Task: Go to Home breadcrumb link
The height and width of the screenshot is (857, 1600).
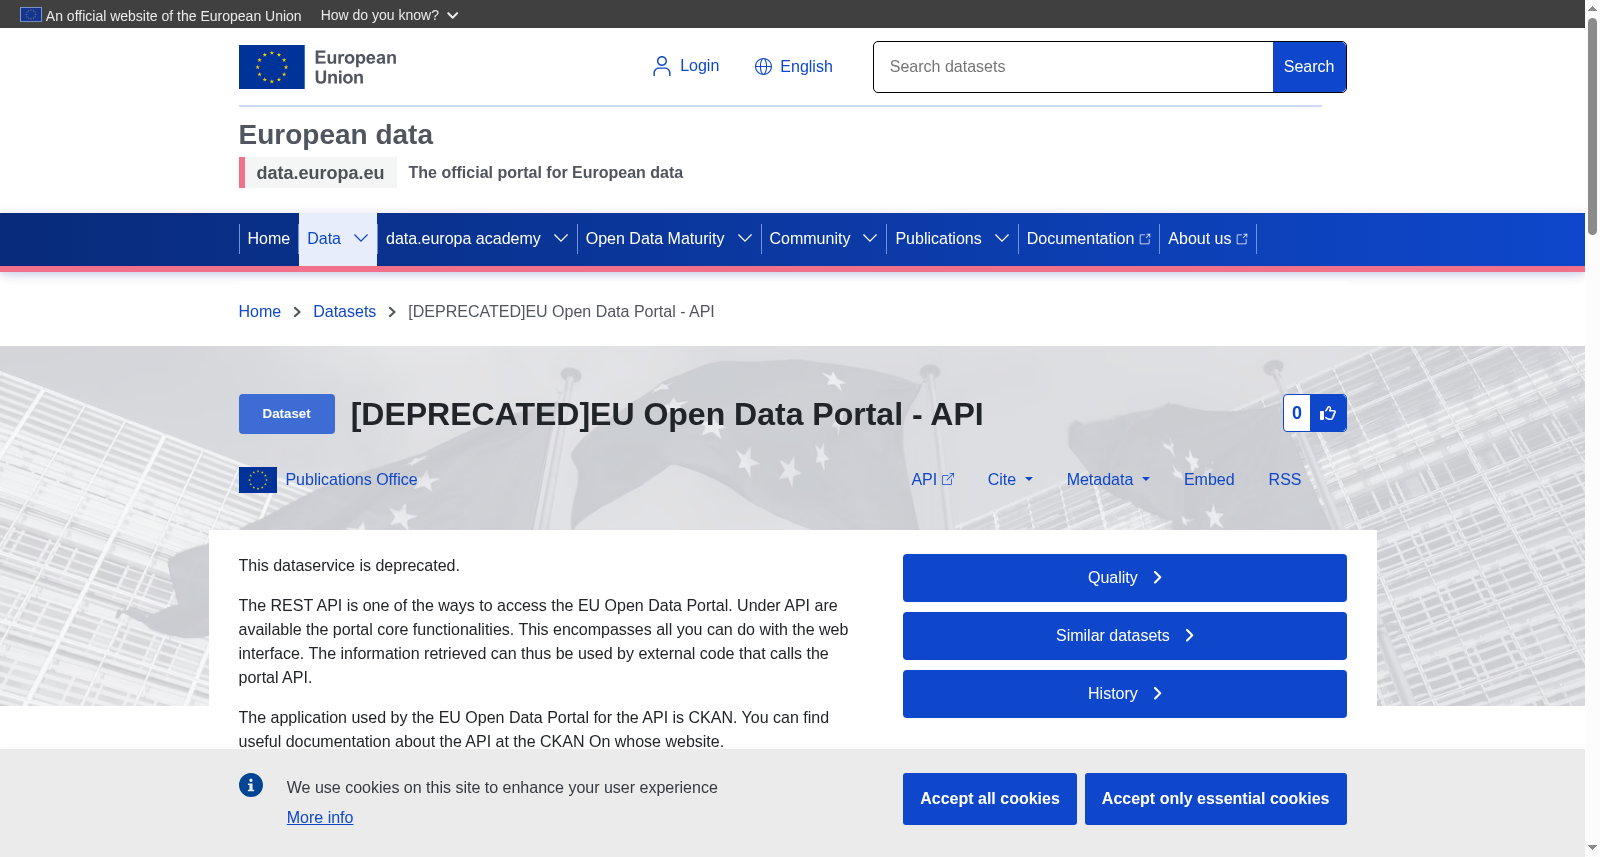Action: point(260,312)
